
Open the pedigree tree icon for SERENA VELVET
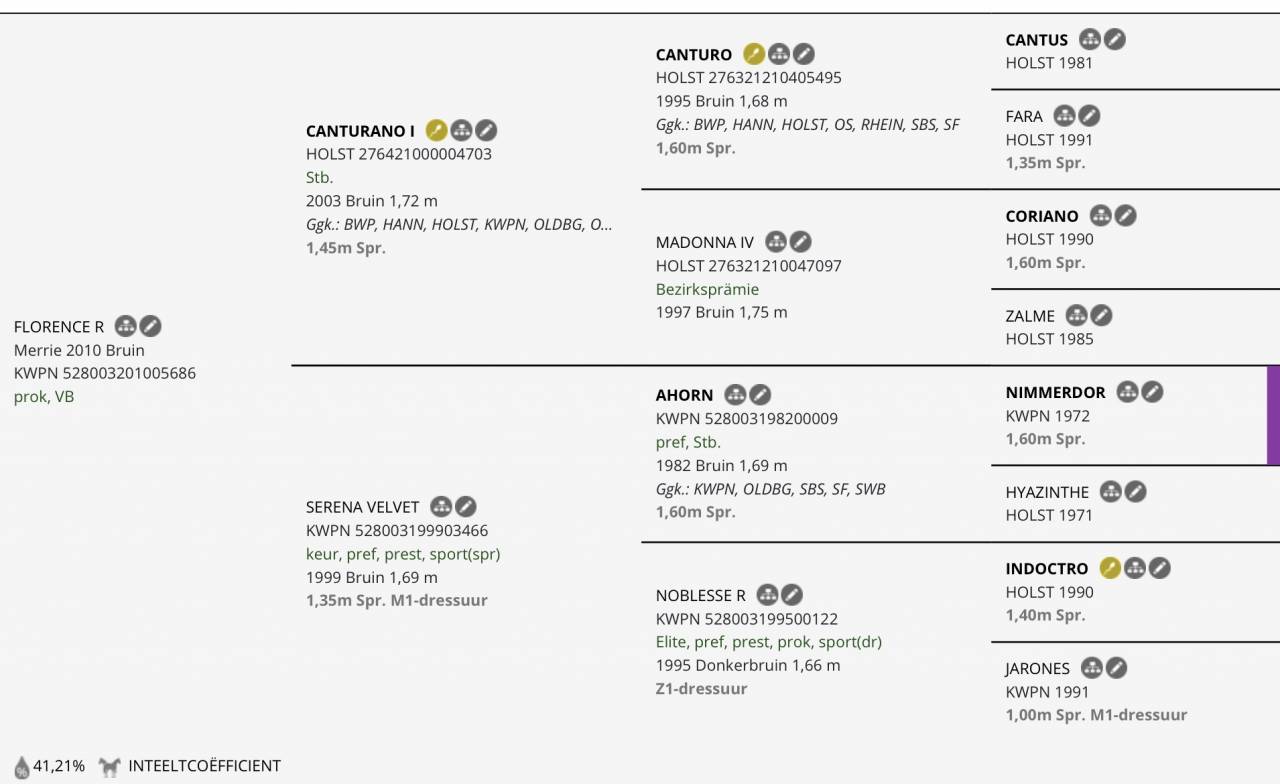[x=441, y=507]
